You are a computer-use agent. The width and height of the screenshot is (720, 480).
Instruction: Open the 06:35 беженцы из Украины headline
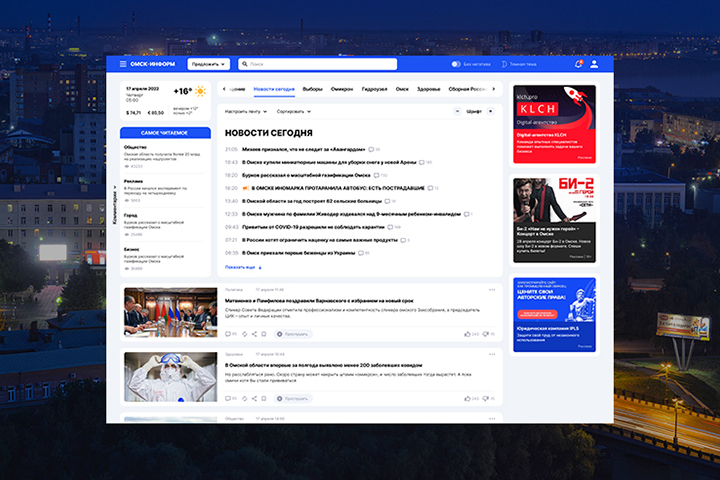click(x=298, y=253)
